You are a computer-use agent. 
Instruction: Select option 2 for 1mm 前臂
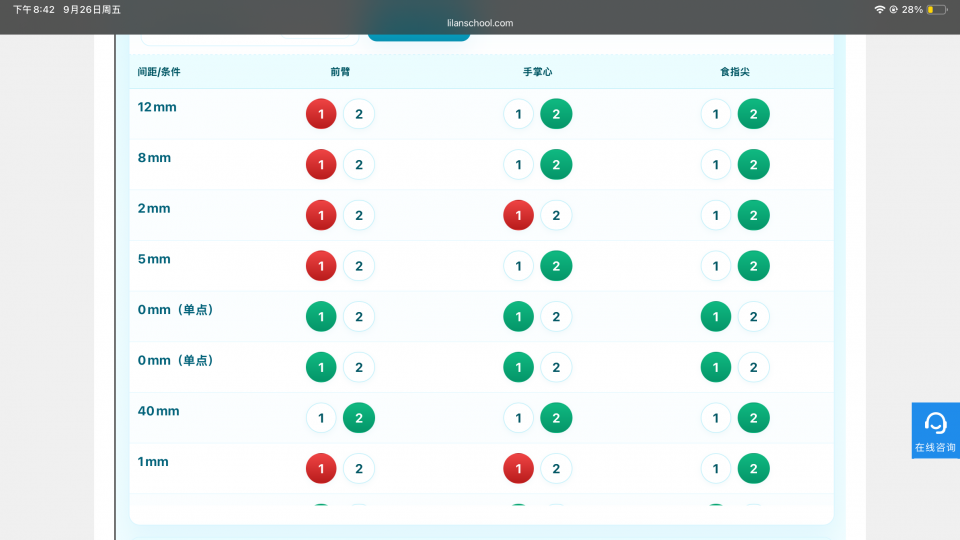pyautogui.click(x=359, y=468)
